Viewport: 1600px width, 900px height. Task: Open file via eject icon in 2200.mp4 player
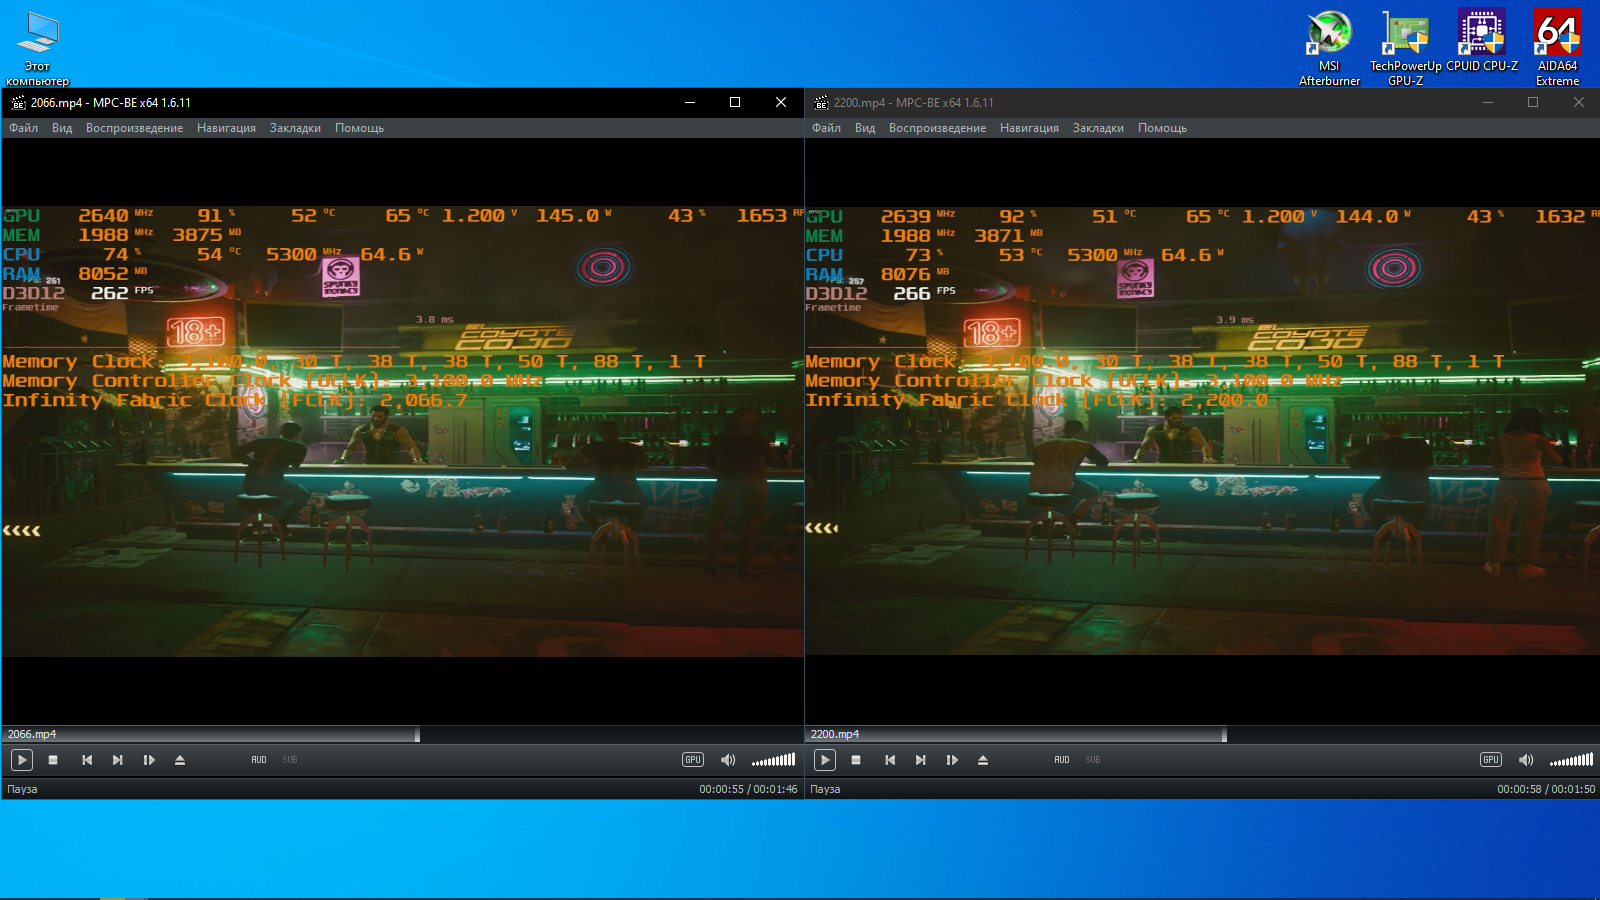coord(983,760)
